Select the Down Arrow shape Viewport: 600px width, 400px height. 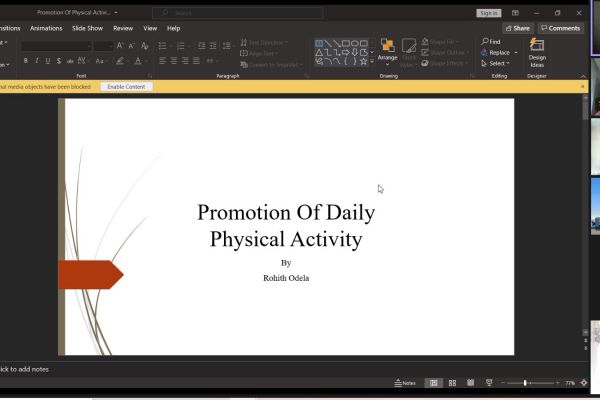(x=355, y=52)
